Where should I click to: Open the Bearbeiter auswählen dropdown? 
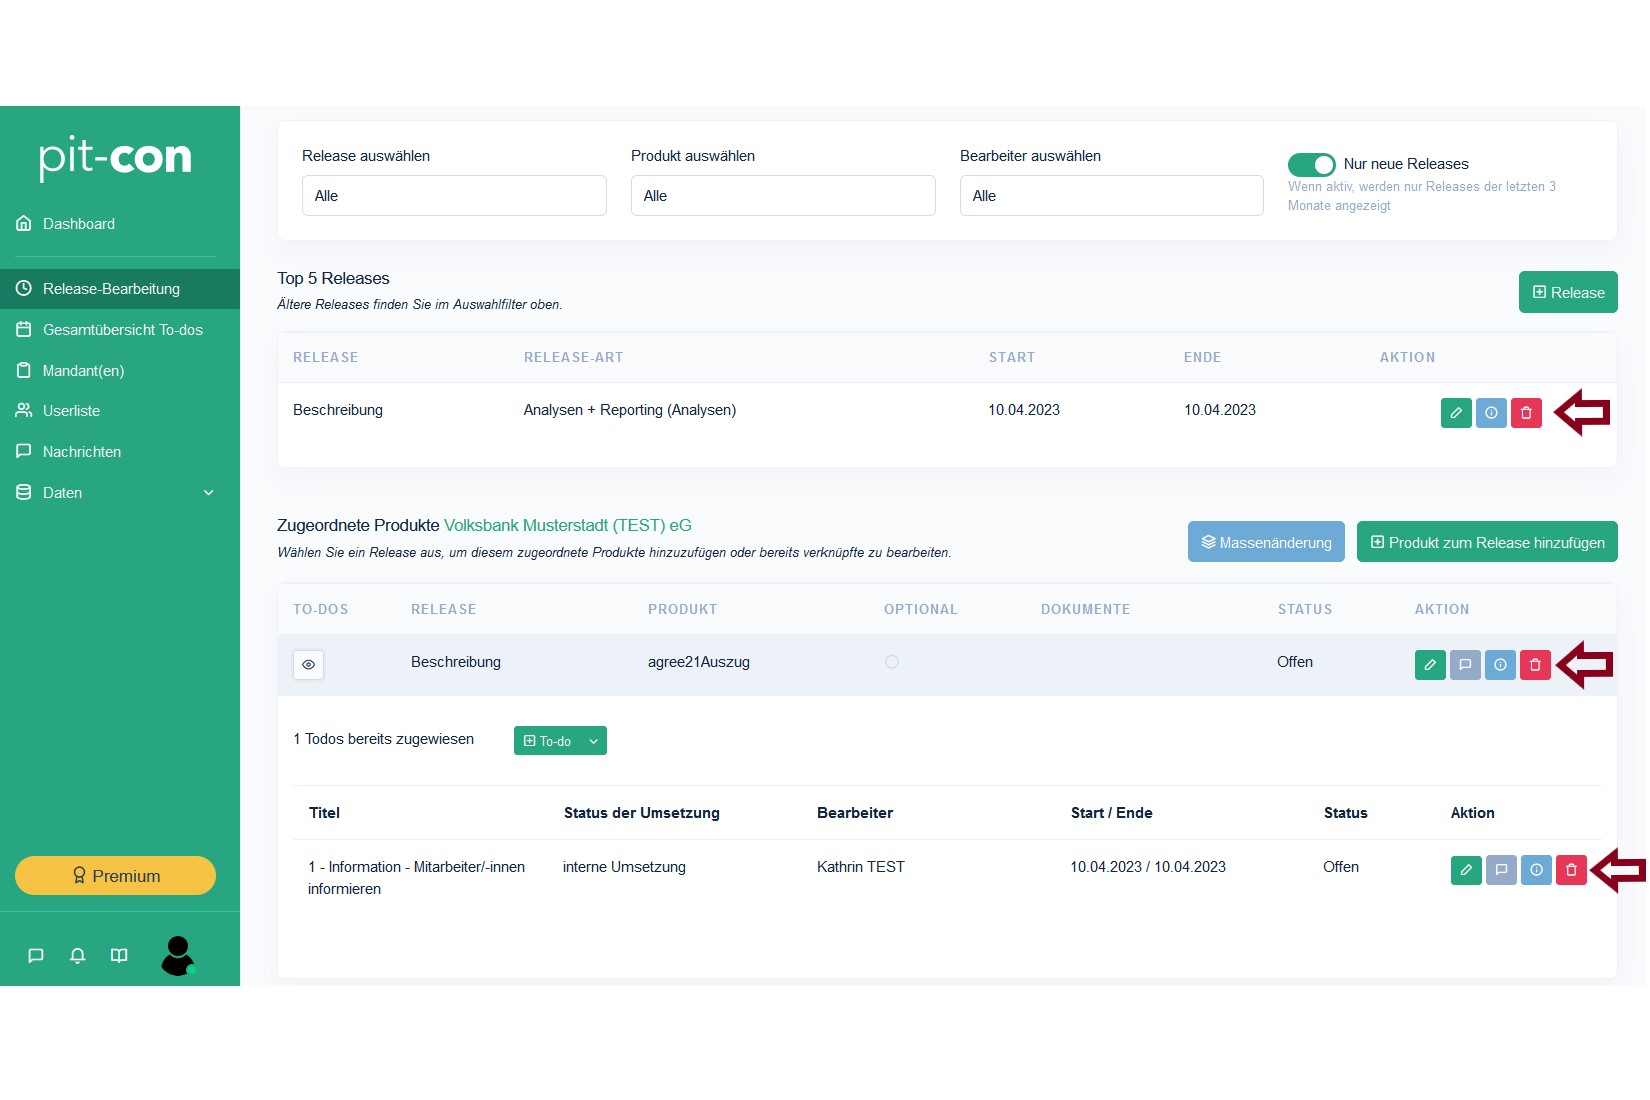click(1112, 196)
